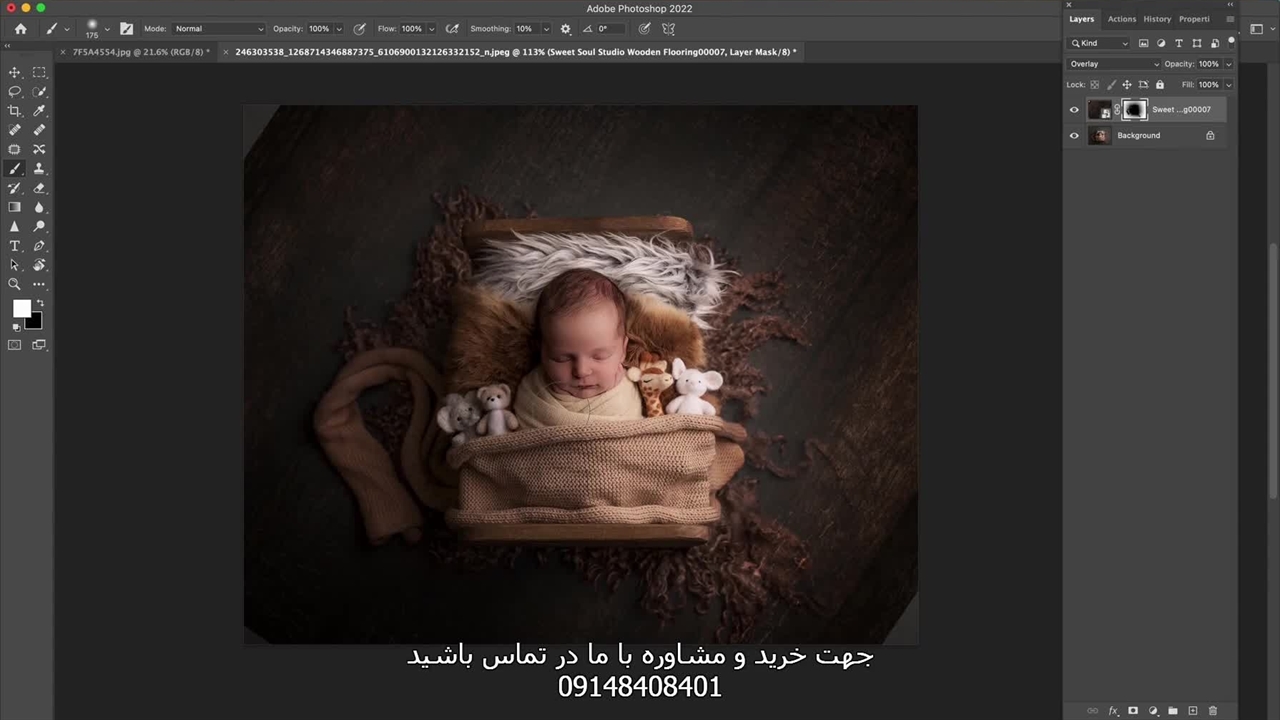Toggle visibility of Sweet Soul Studio layer
Viewport: 1280px width, 720px height.
(1074, 110)
